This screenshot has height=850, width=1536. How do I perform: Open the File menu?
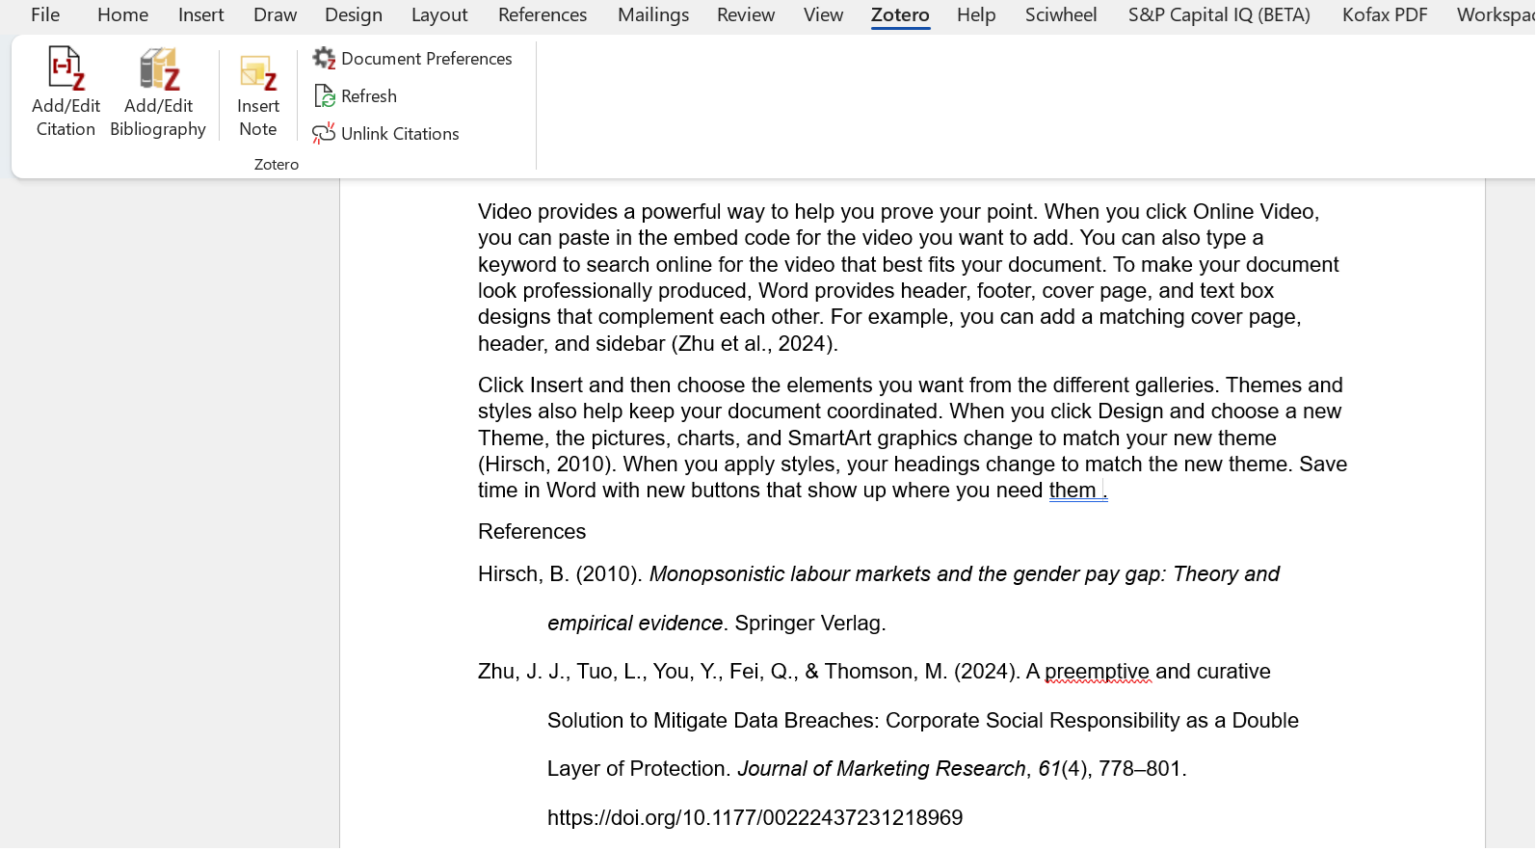[45, 15]
